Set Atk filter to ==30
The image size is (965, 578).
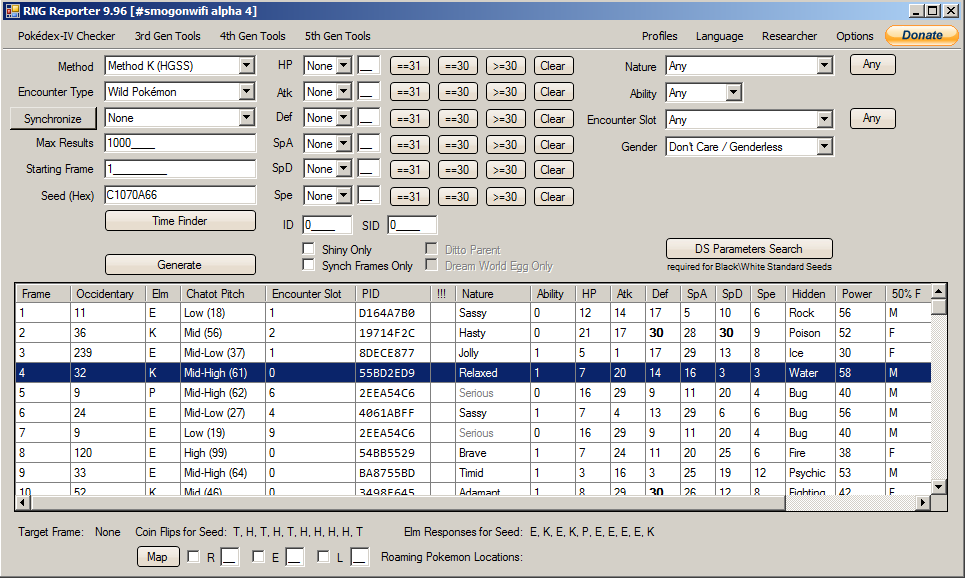(457, 92)
